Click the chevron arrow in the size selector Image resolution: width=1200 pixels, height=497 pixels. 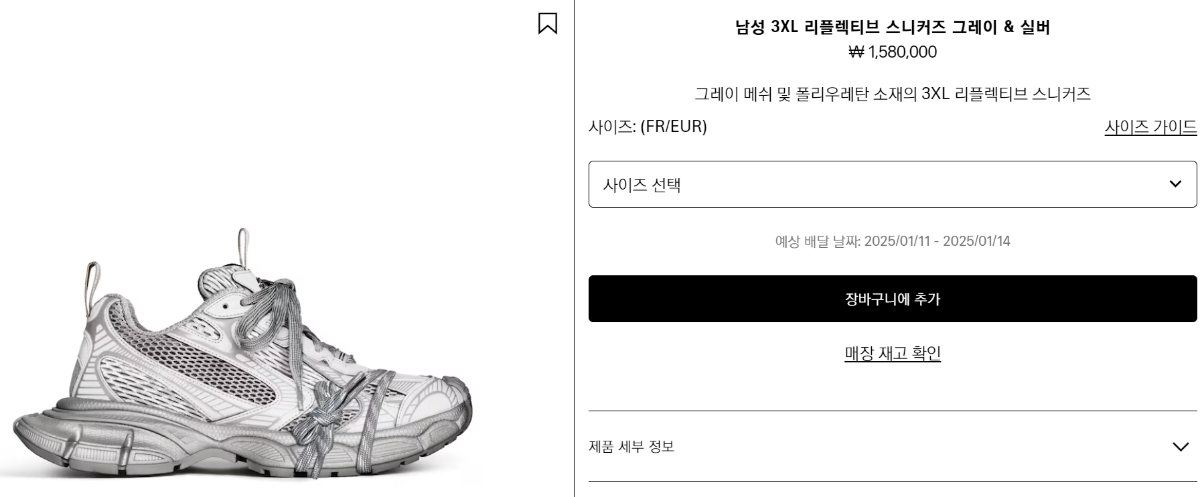point(1175,184)
